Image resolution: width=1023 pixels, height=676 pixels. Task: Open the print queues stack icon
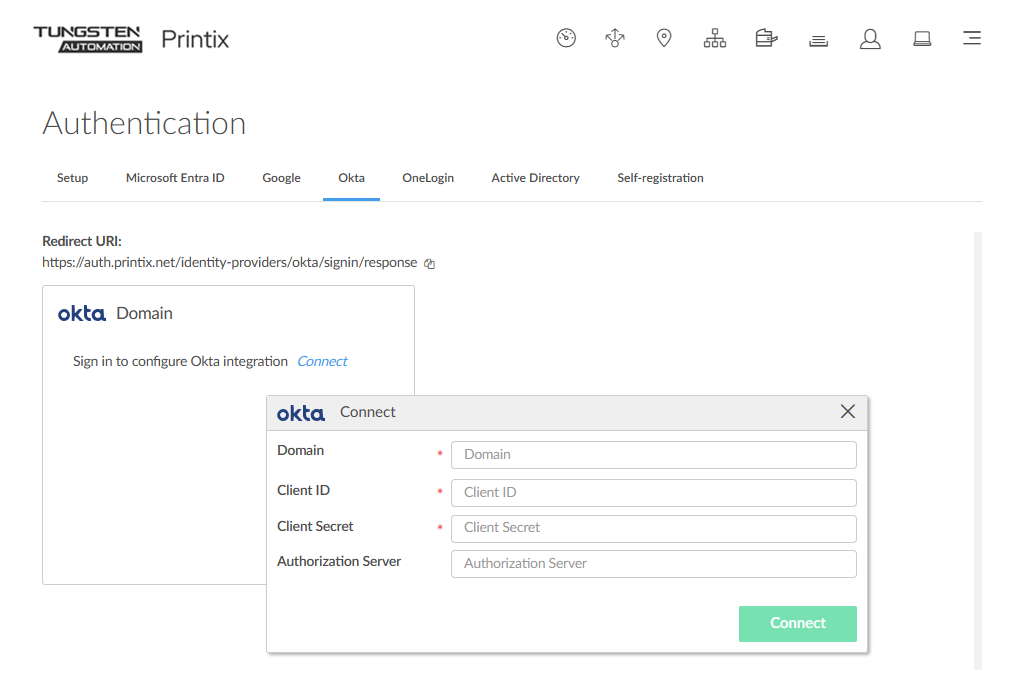pyautogui.click(x=818, y=40)
